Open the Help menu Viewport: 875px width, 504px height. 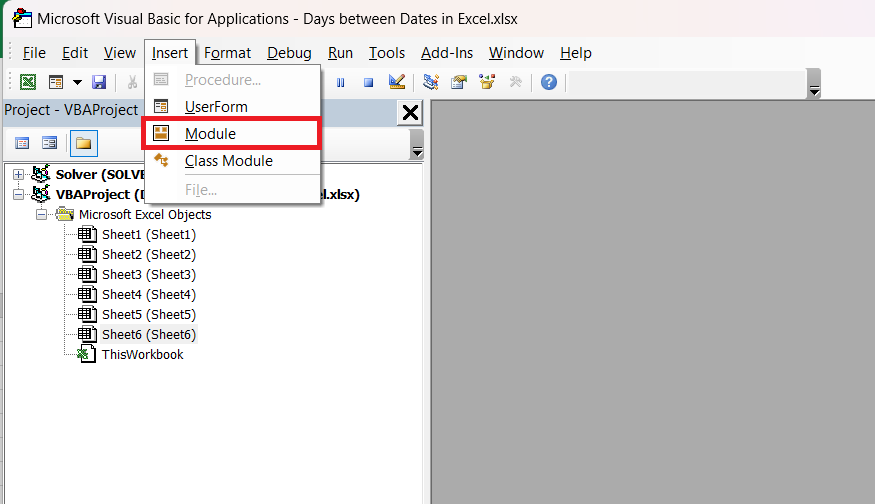click(575, 53)
